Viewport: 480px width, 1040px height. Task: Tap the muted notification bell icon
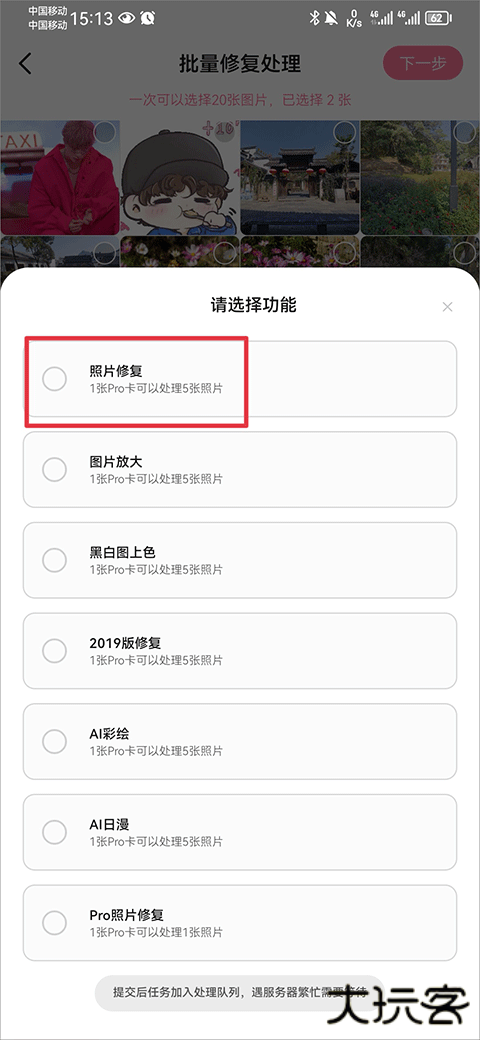(x=331, y=19)
